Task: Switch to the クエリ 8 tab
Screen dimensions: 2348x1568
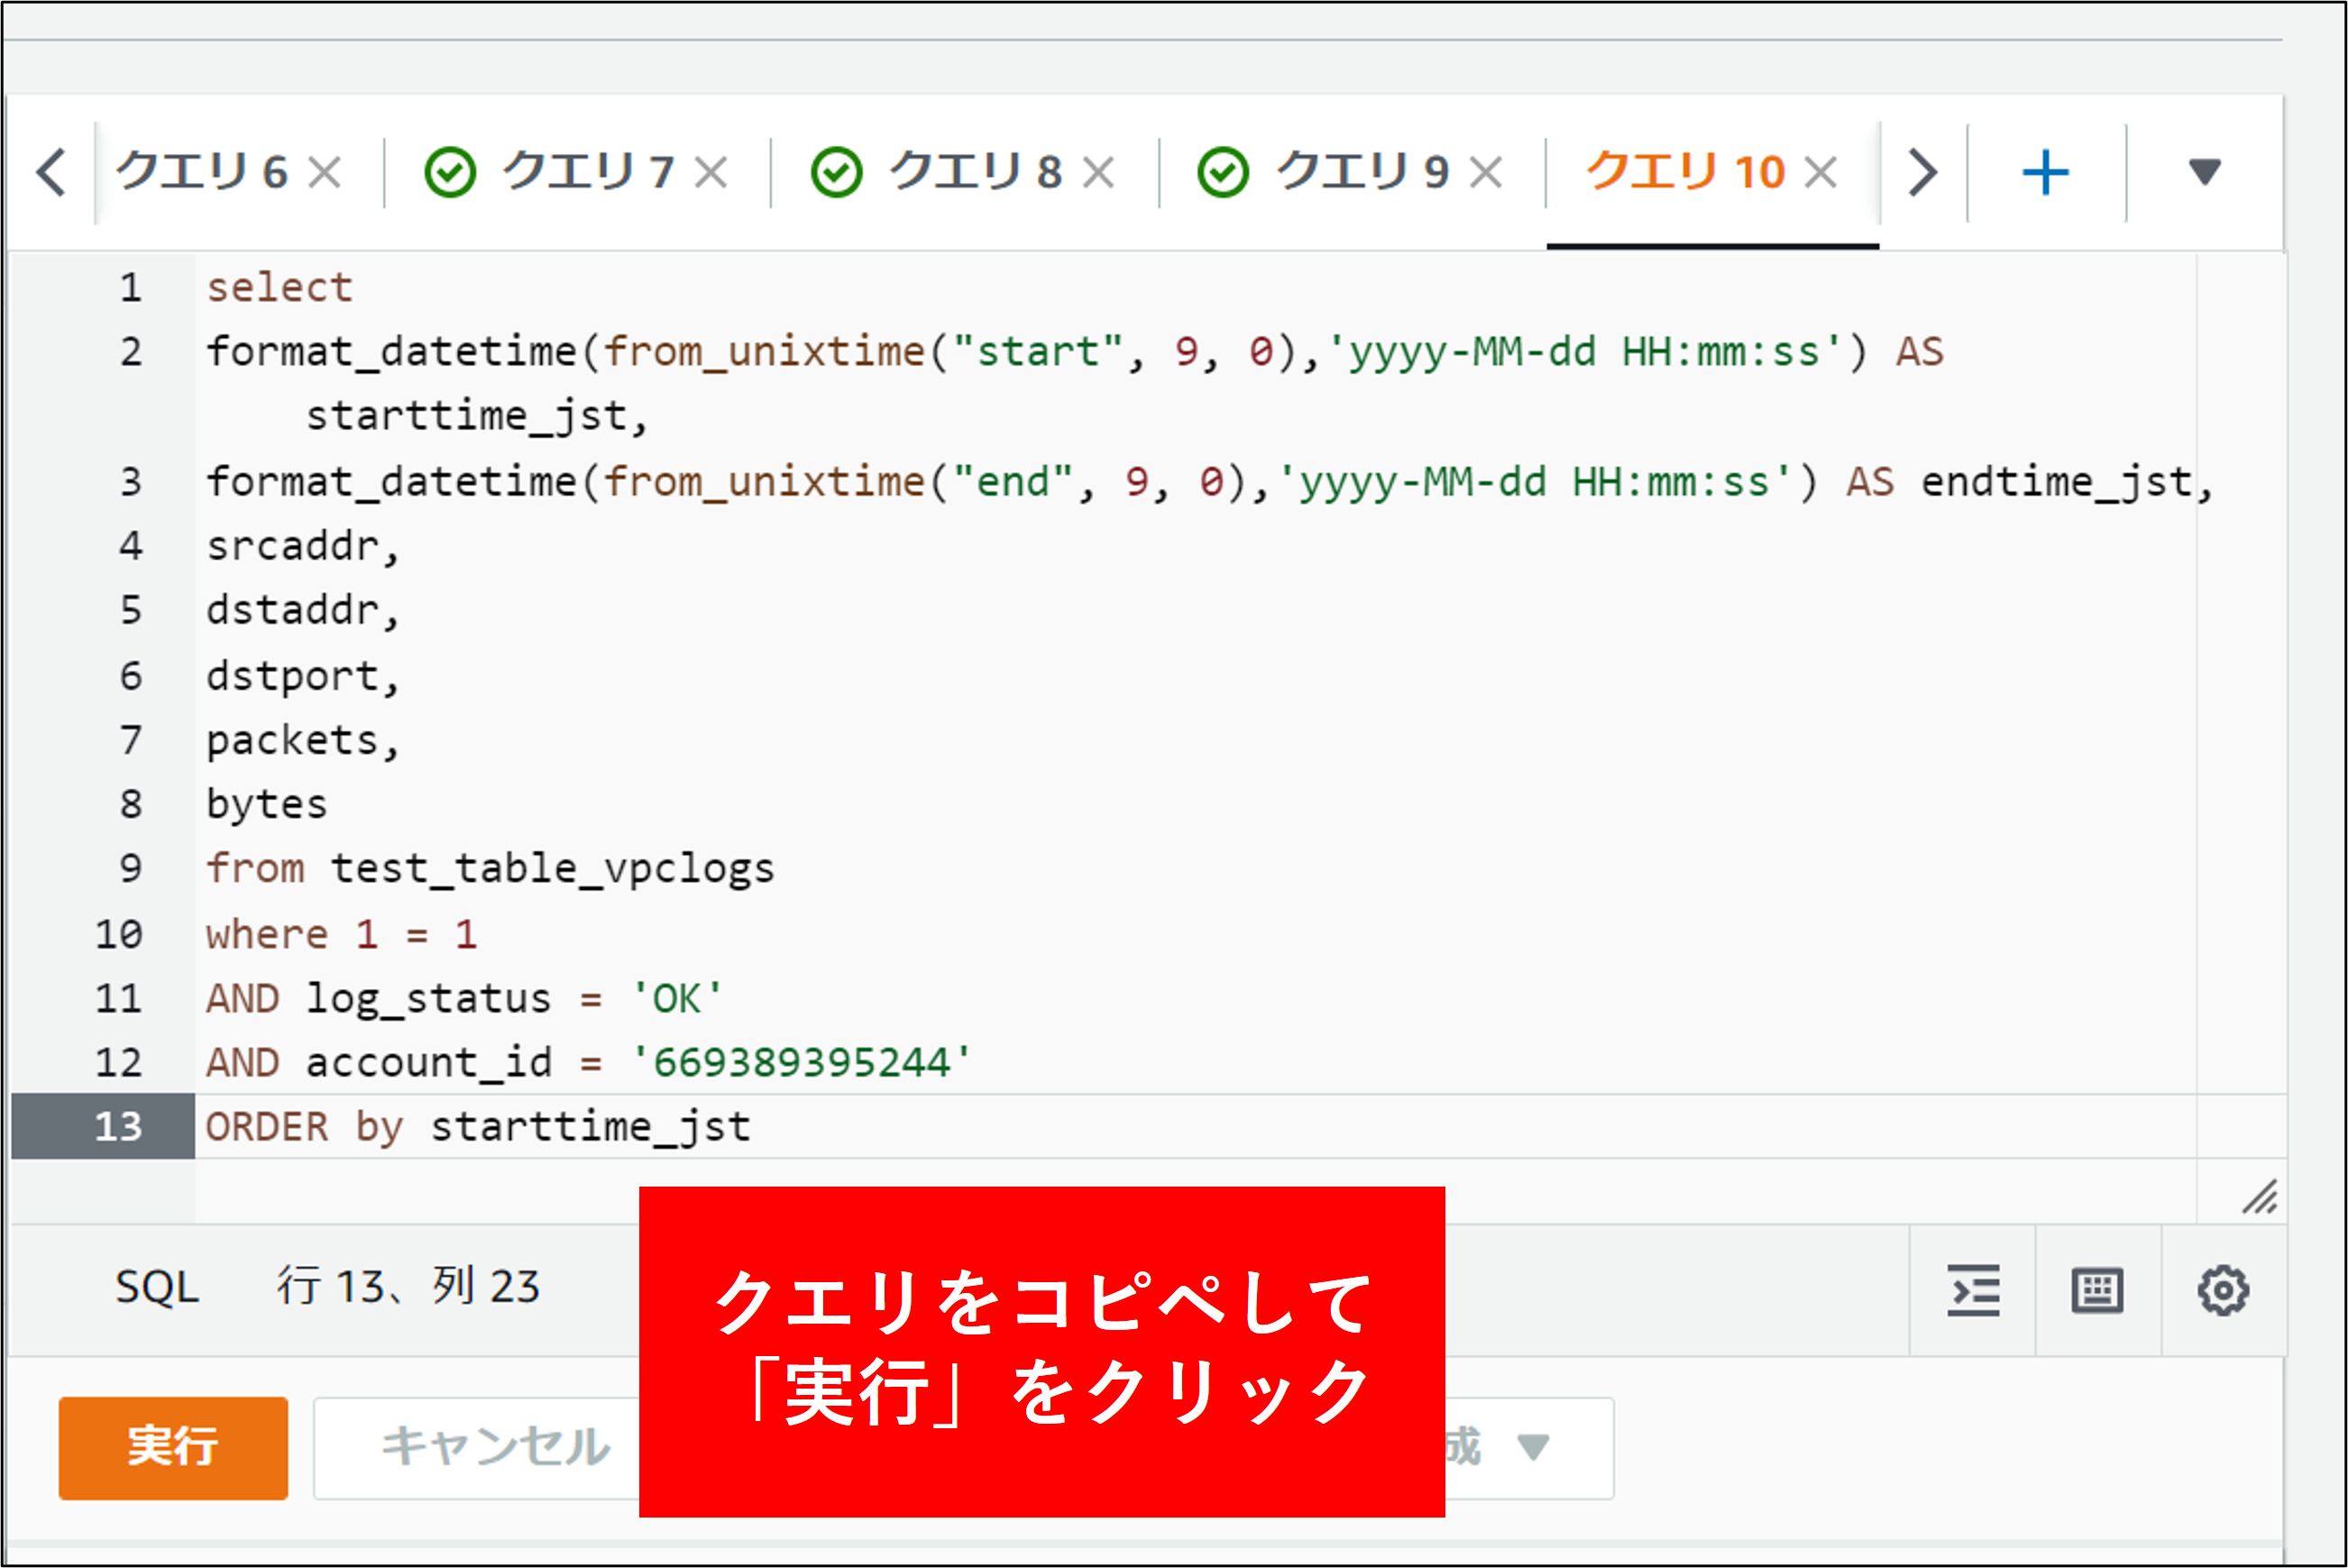Action: point(974,172)
